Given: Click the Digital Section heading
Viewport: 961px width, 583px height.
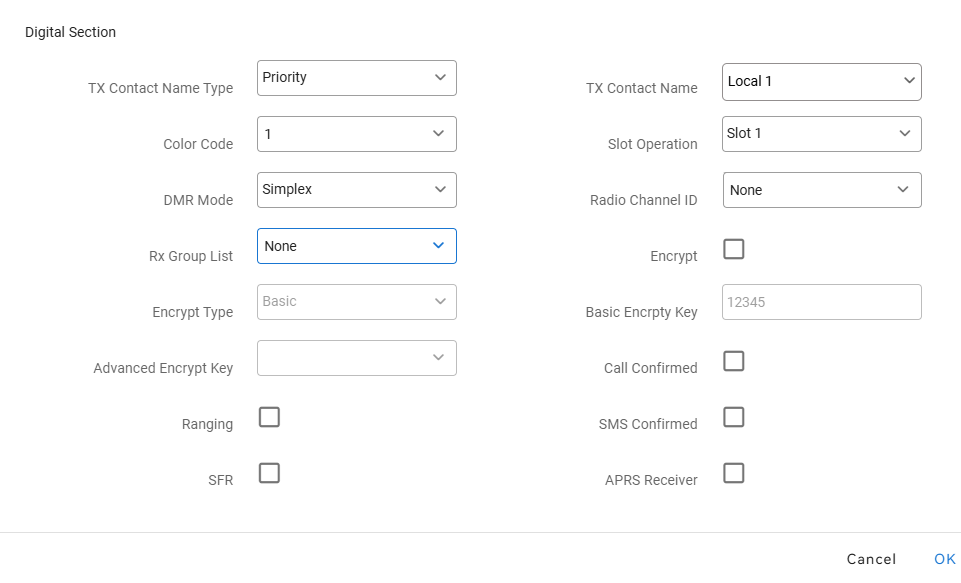Looking at the screenshot, I should click(70, 32).
